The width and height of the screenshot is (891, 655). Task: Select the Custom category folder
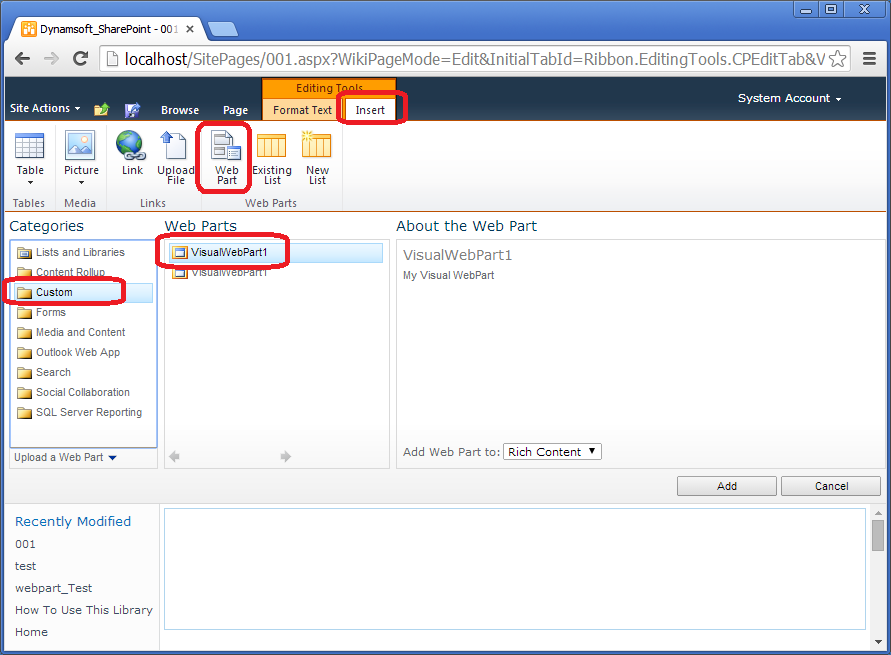coord(54,292)
